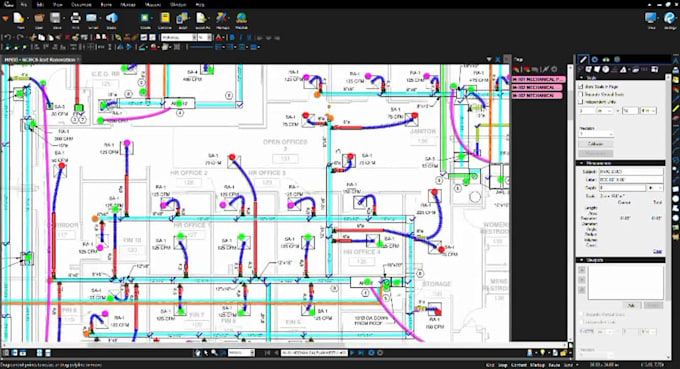Image resolution: width=680 pixels, height=369 pixels.
Task: Go to previous page arrow in navigation bar
Action: [276, 353]
